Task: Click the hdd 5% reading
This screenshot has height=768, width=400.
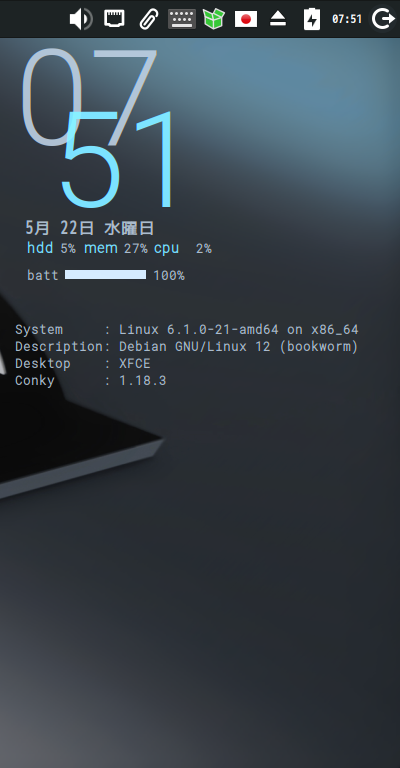Action: (51, 248)
